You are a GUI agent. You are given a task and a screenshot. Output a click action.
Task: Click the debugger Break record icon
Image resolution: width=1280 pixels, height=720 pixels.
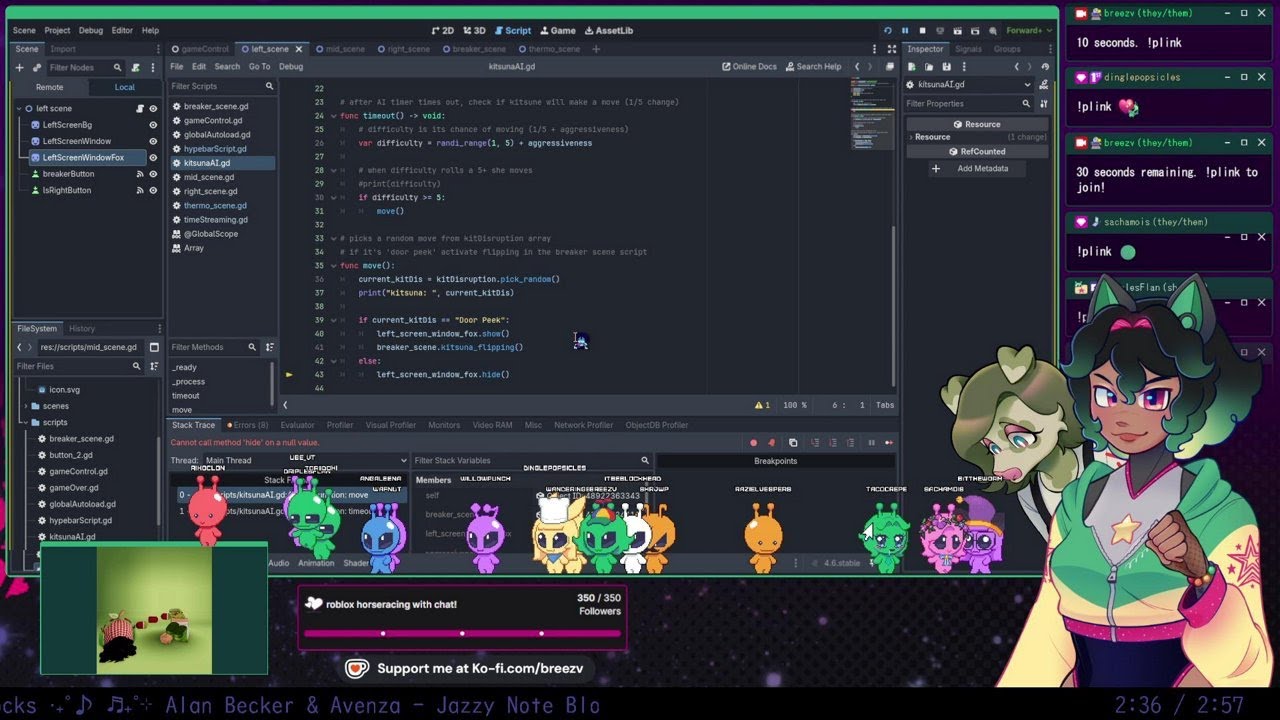753,442
